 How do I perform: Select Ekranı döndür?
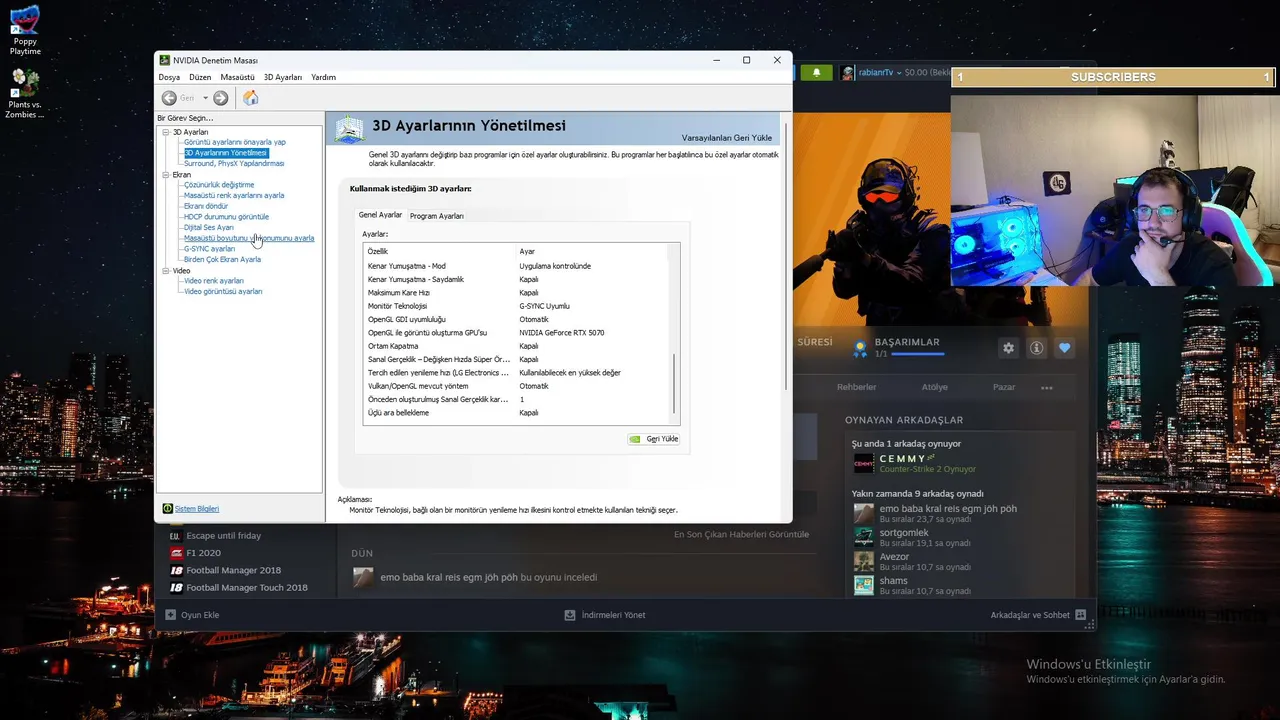[x=206, y=206]
